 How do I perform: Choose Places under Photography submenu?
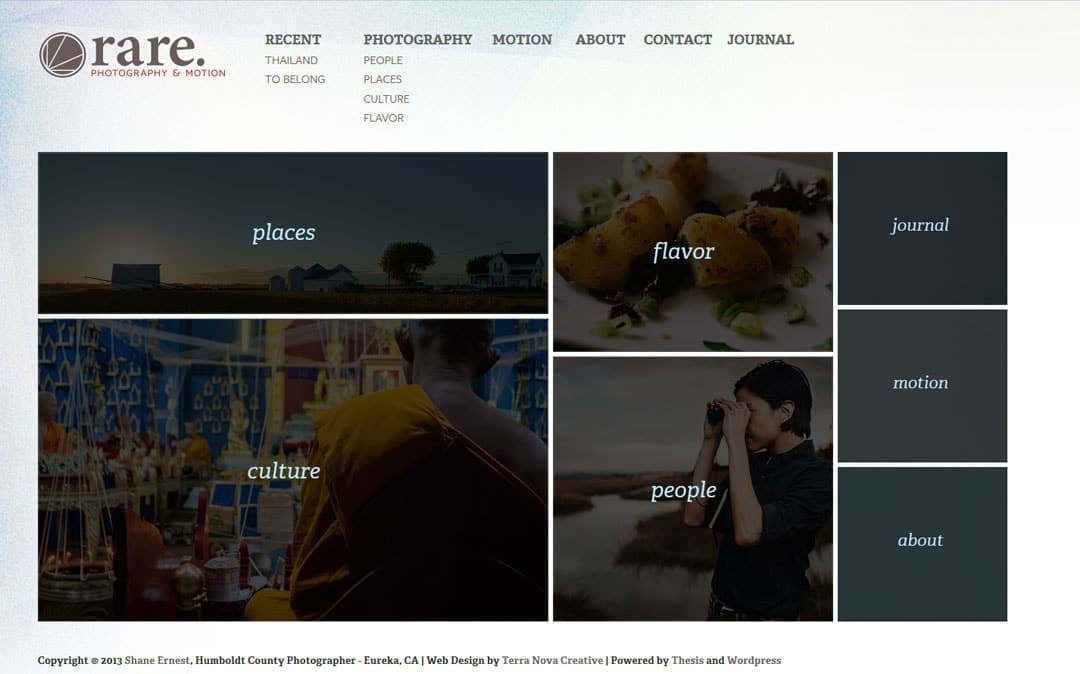[x=382, y=79]
